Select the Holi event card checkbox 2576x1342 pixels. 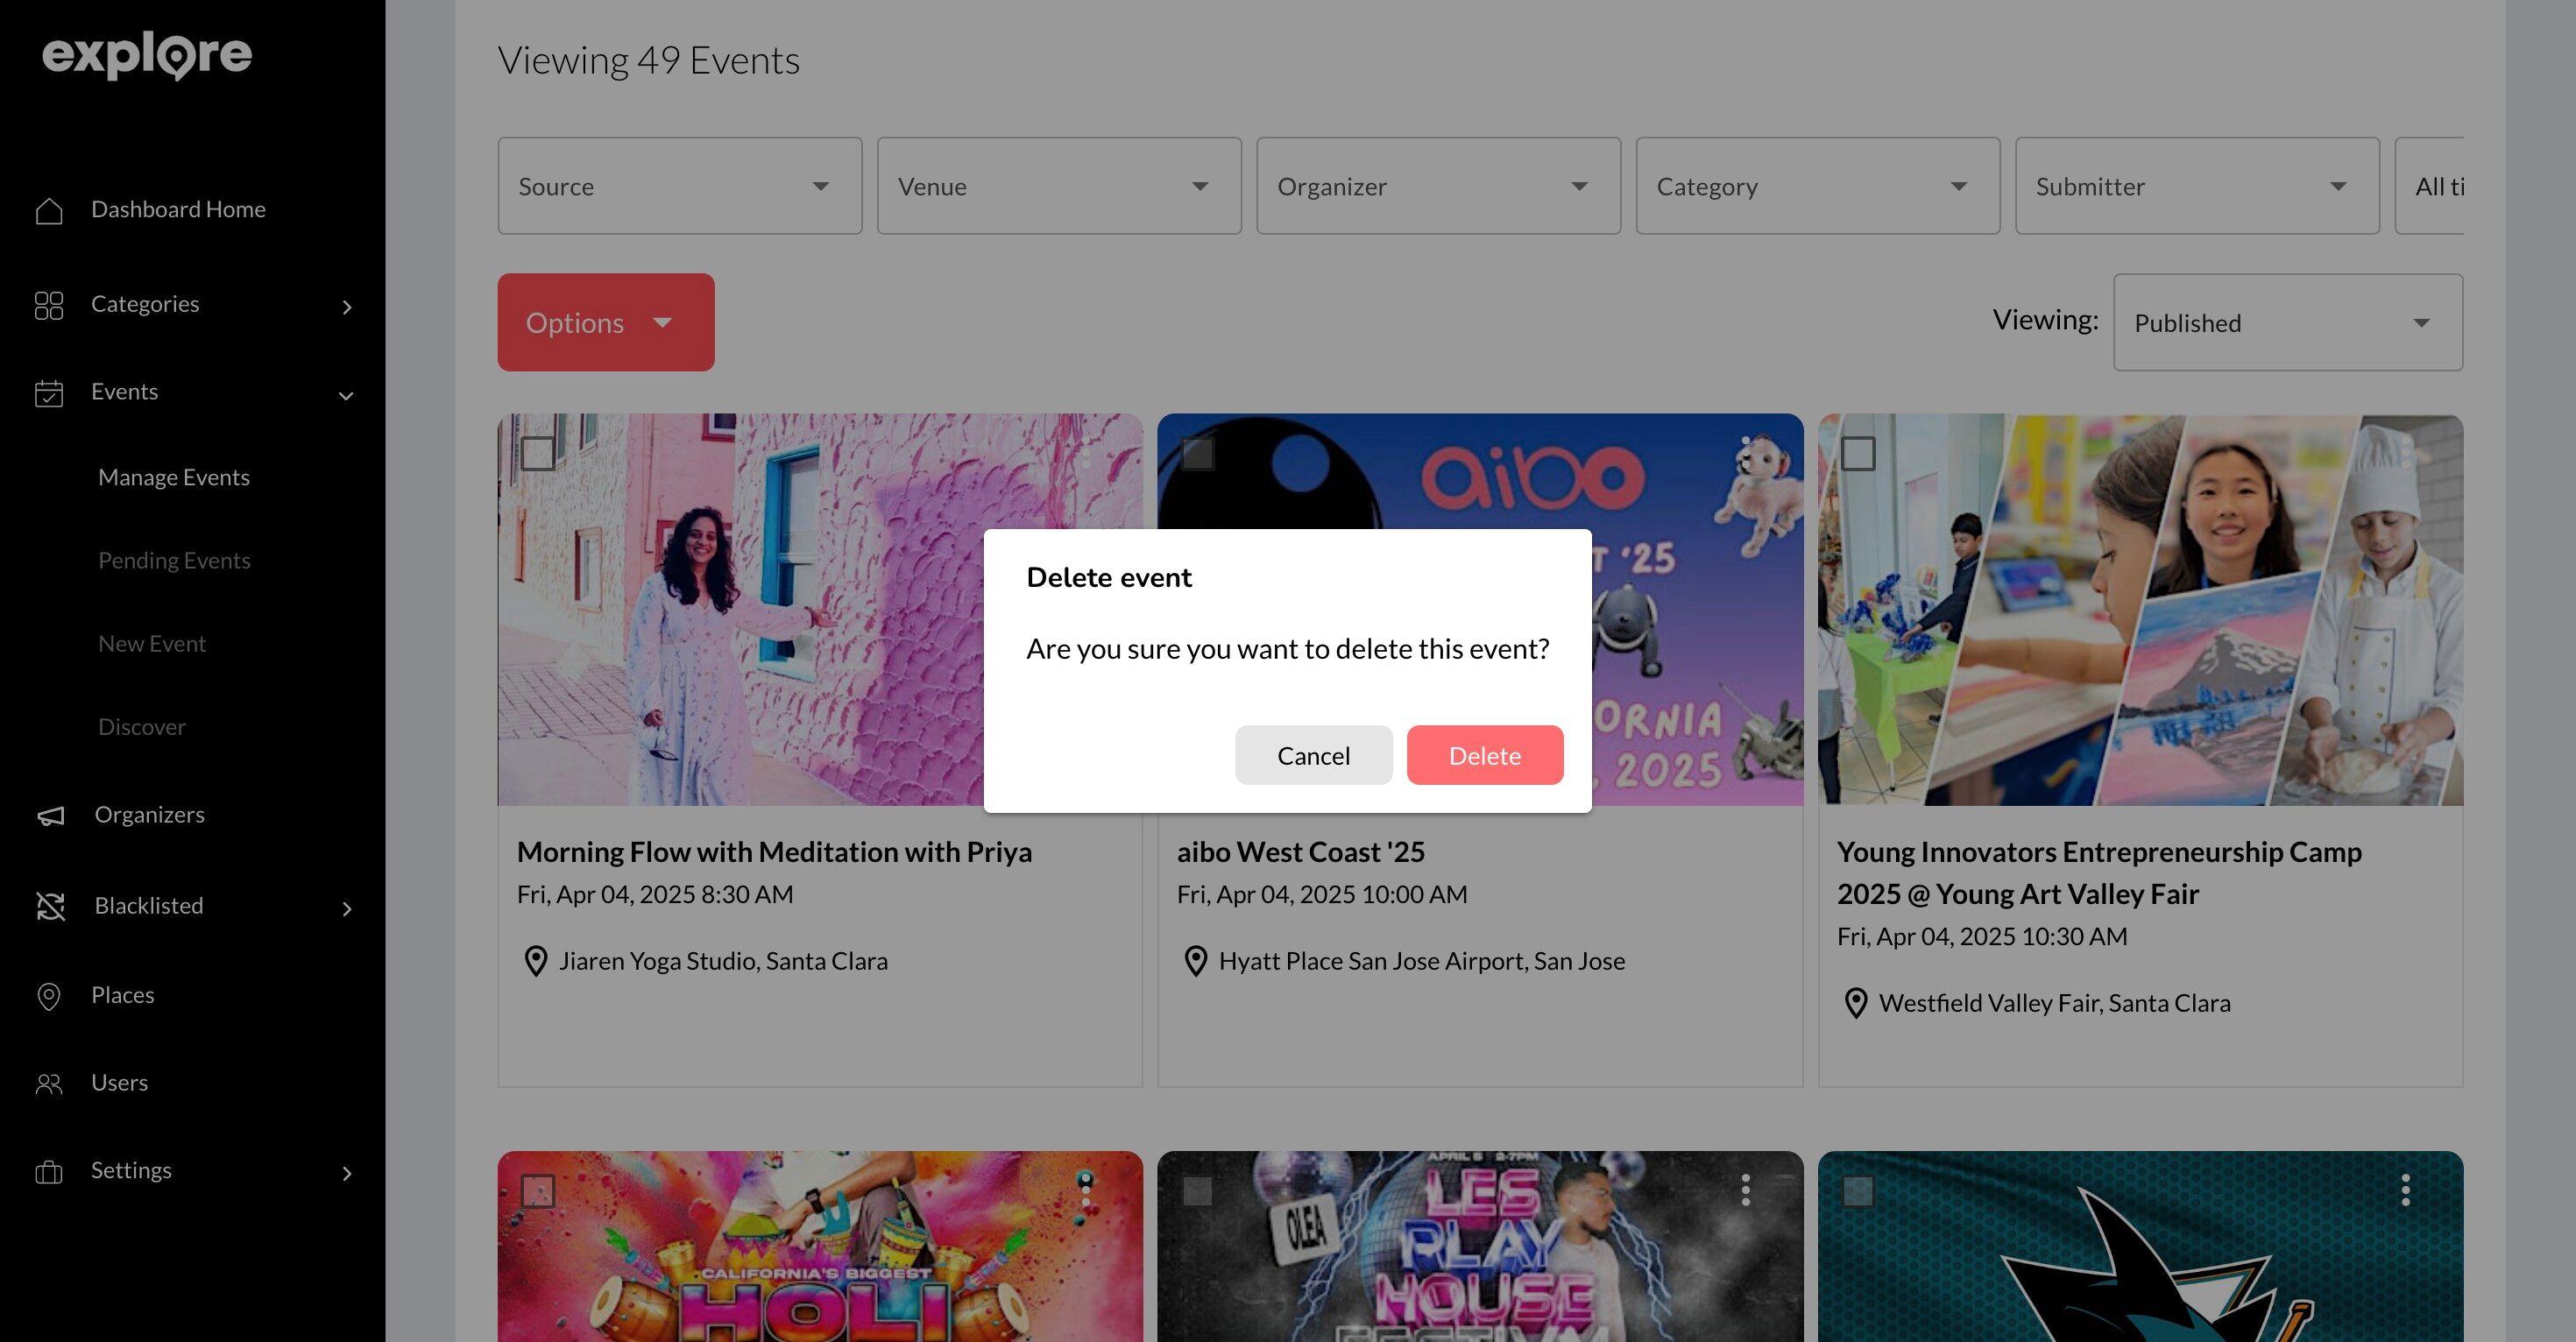tap(538, 1191)
